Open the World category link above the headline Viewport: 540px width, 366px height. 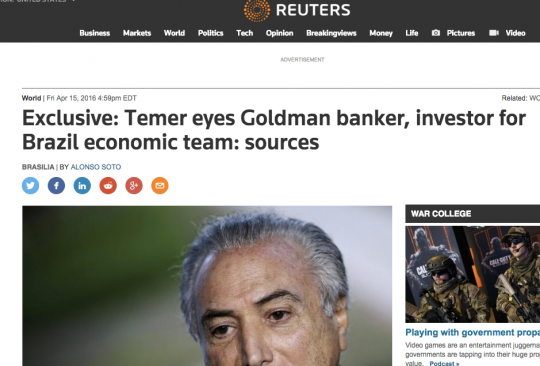31,98
